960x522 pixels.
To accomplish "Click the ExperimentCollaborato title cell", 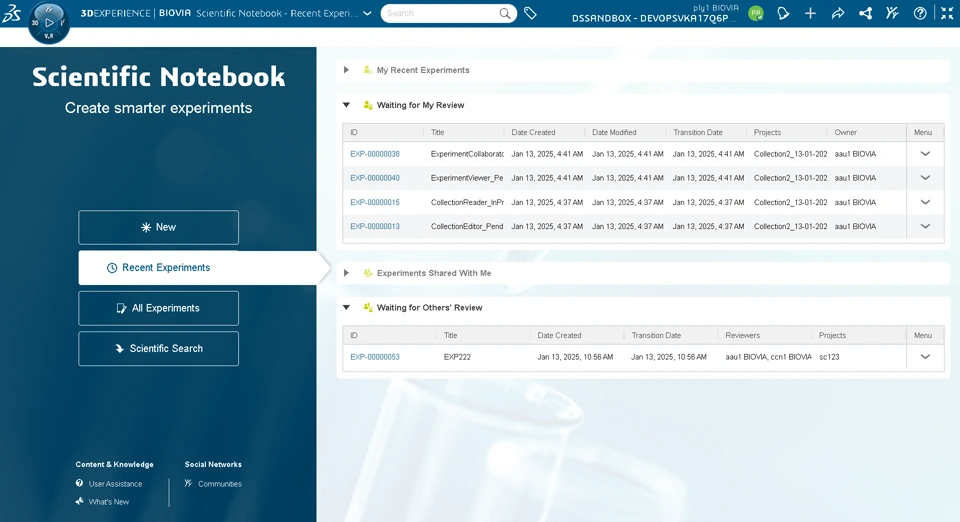I will (x=467, y=154).
